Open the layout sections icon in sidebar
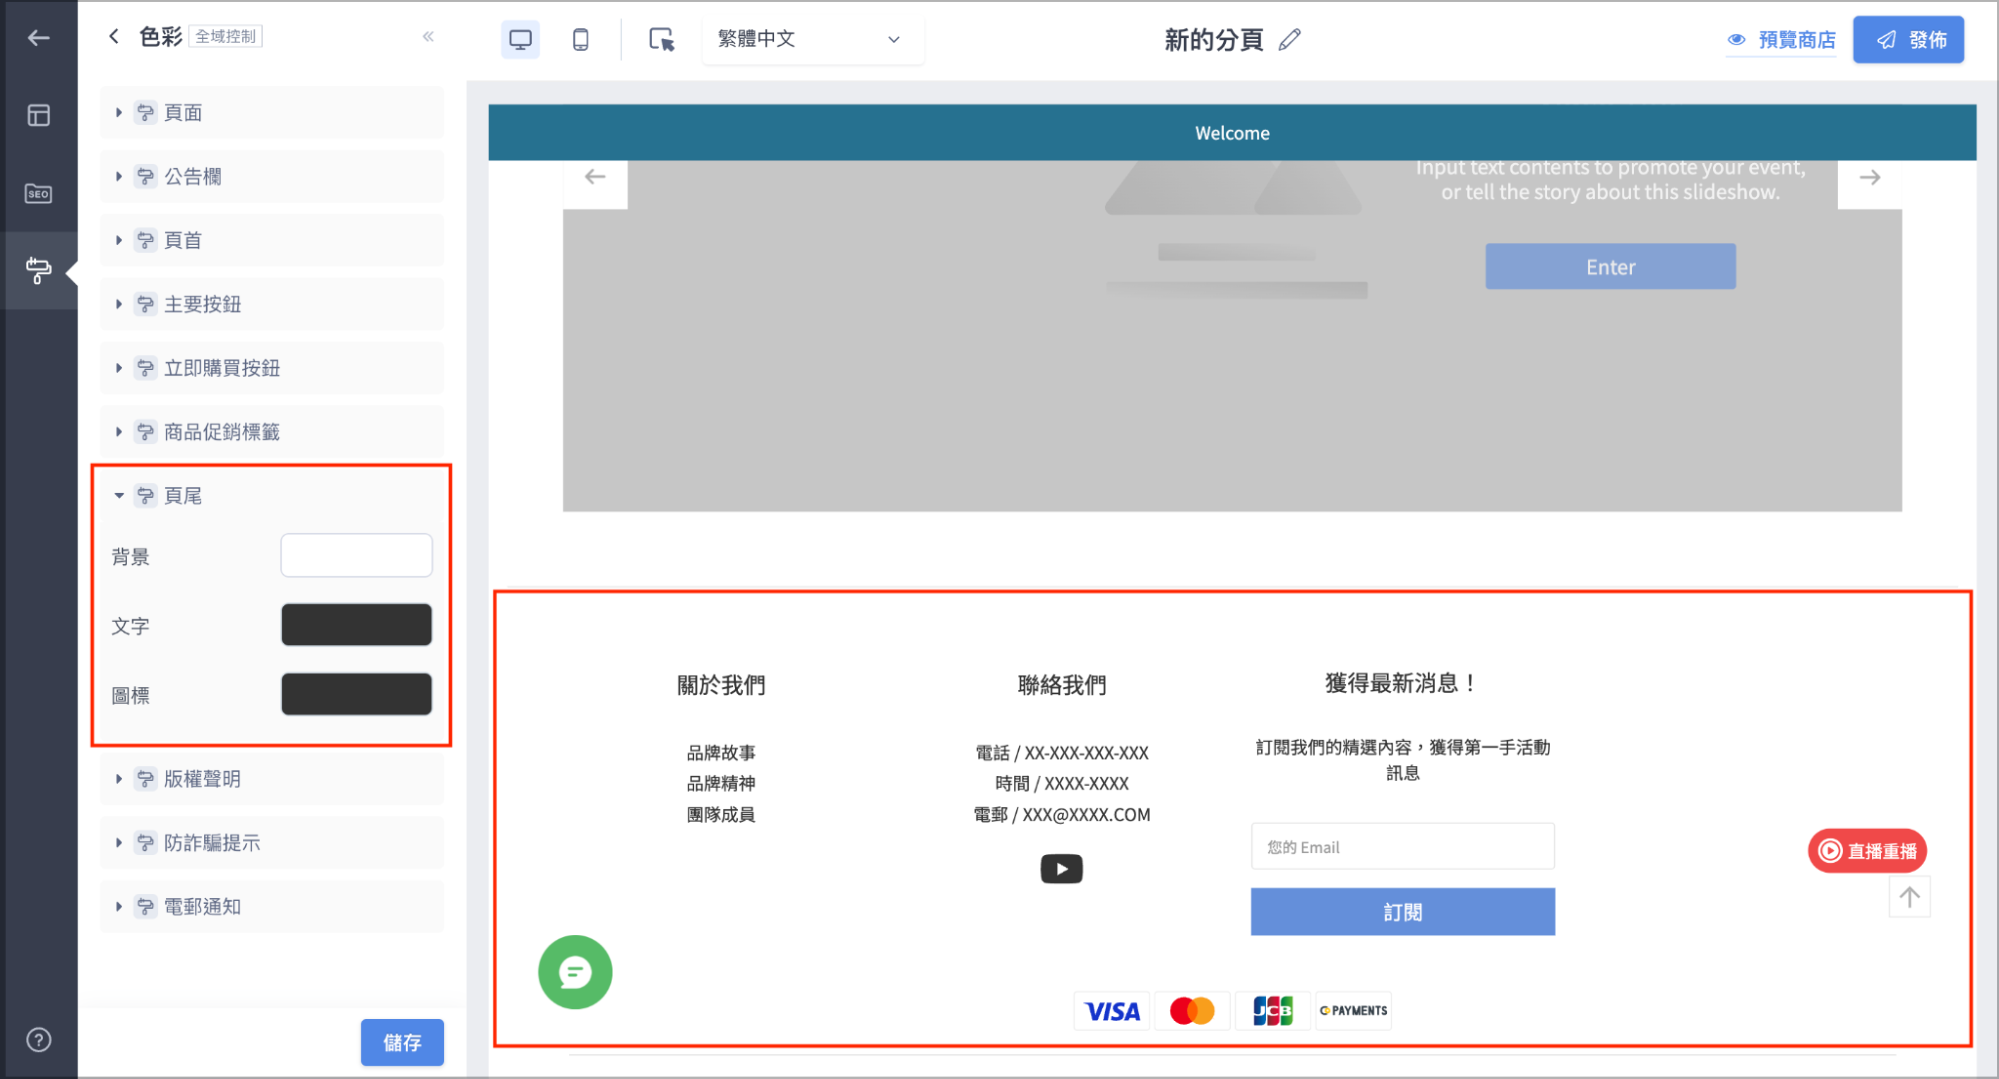Screen dimensions: 1999x1079 click(38, 116)
